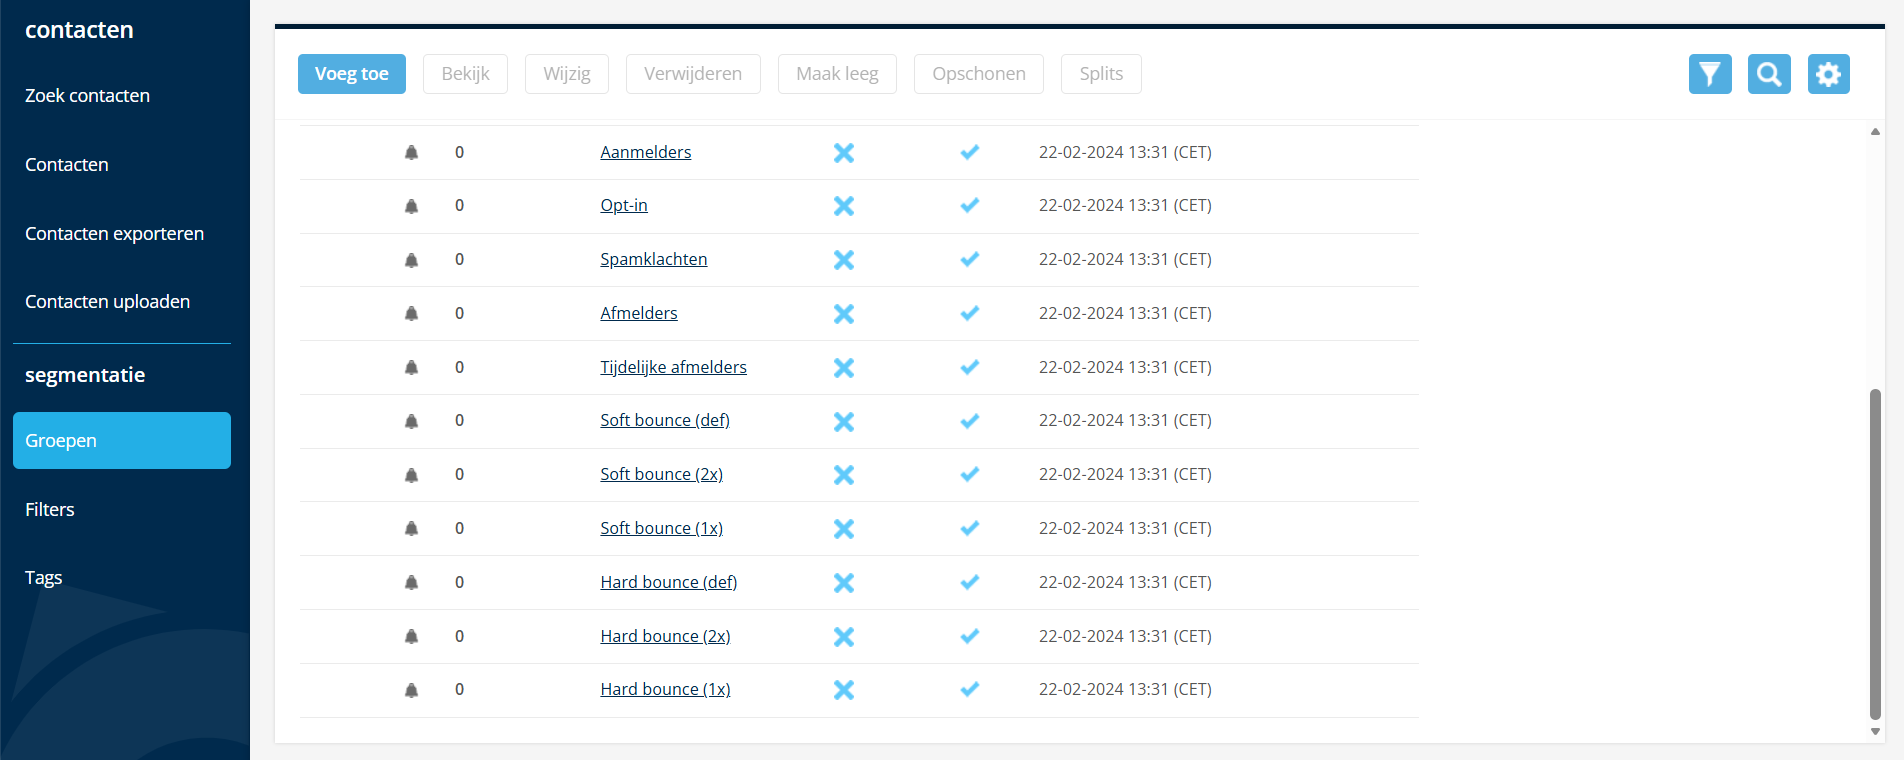Click the checkmark in Afmelders row

[970, 313]
